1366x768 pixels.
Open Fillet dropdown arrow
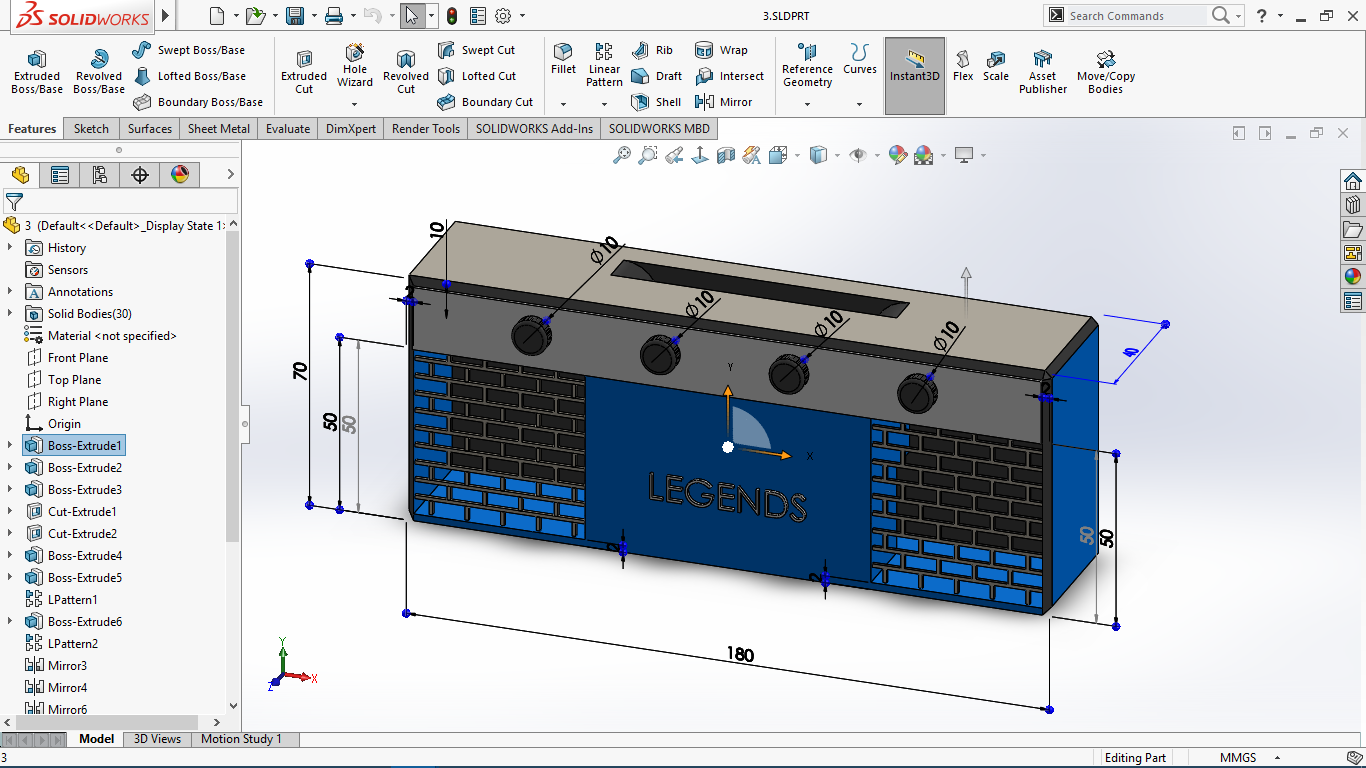[563, 103]
